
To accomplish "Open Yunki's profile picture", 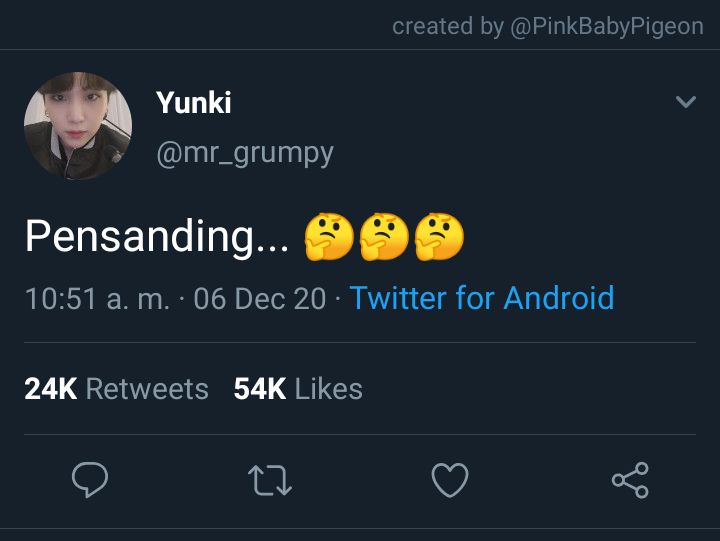I will (78, 126).
